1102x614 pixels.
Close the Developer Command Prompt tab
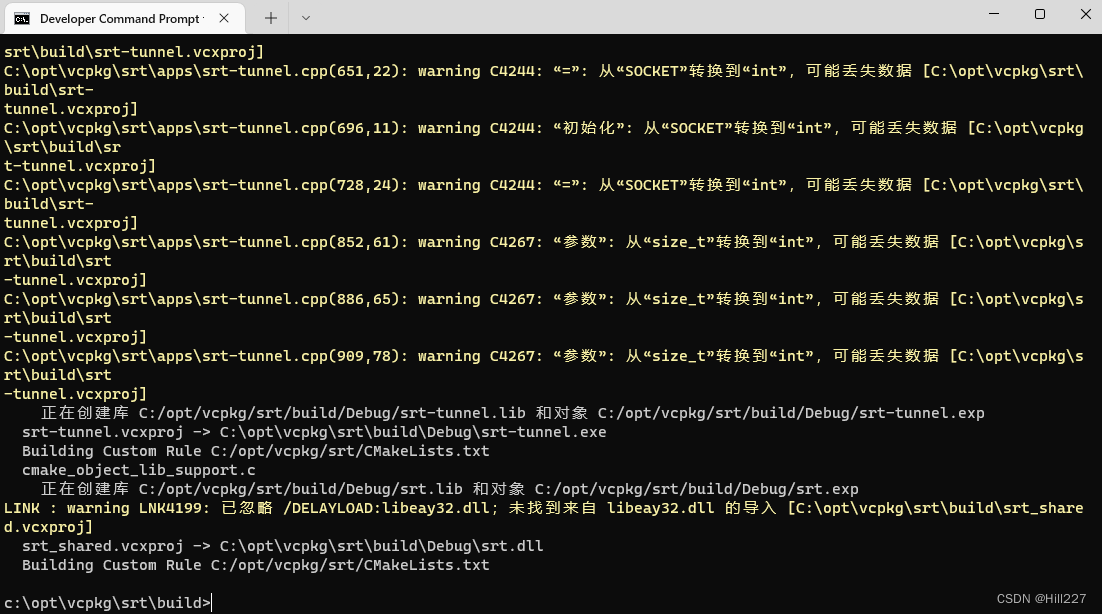224,17
